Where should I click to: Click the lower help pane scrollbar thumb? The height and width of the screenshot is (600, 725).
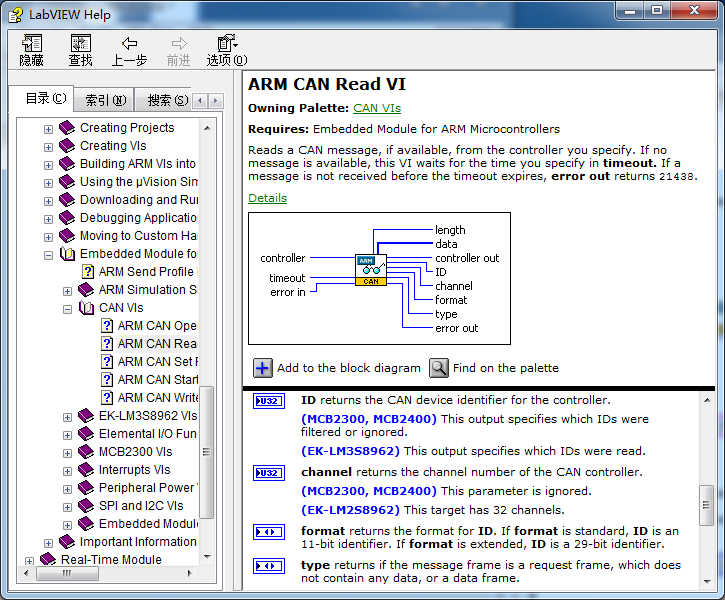click(x=706, y=505)
